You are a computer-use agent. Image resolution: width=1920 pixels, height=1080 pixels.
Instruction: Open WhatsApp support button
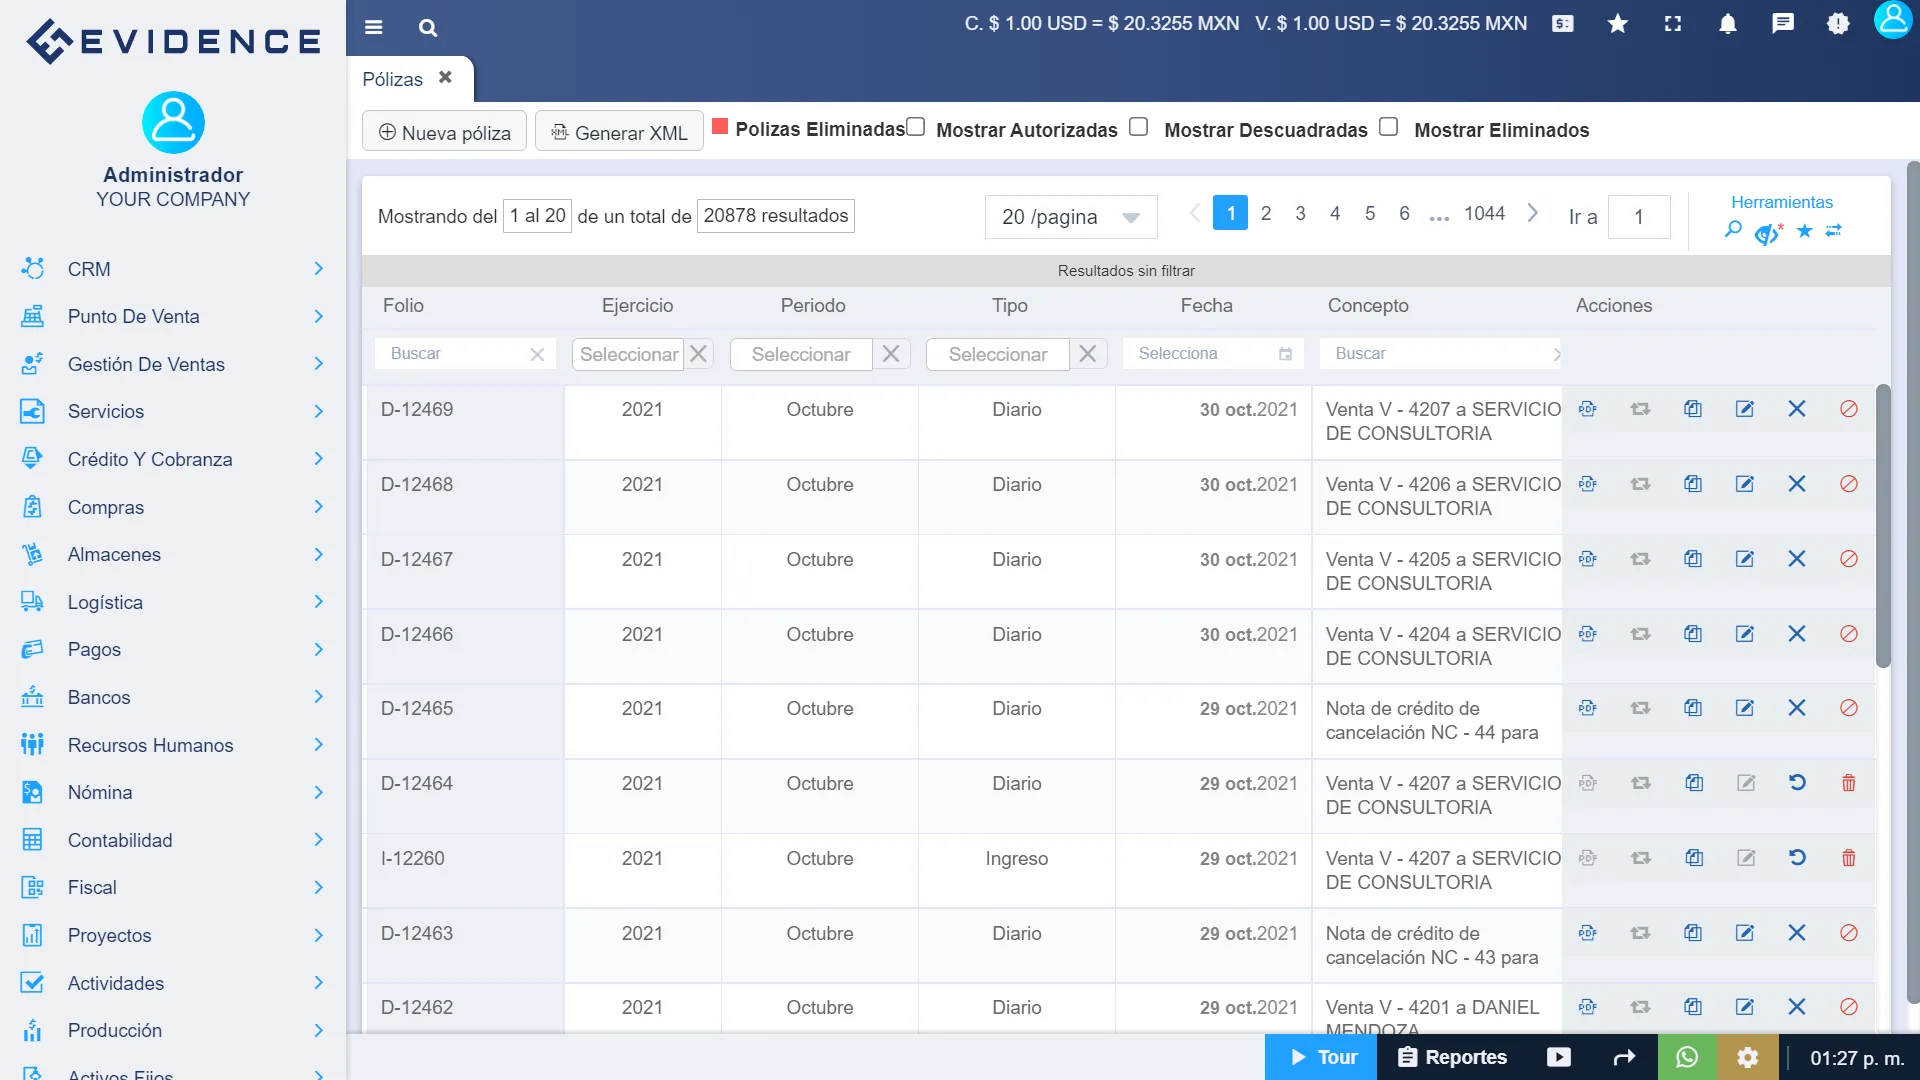pyautogui.click(x=1687, y=1057)
